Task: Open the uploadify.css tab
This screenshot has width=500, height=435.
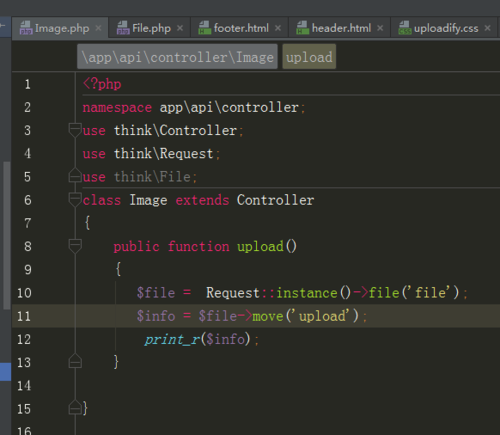Action: click(445, 28)
